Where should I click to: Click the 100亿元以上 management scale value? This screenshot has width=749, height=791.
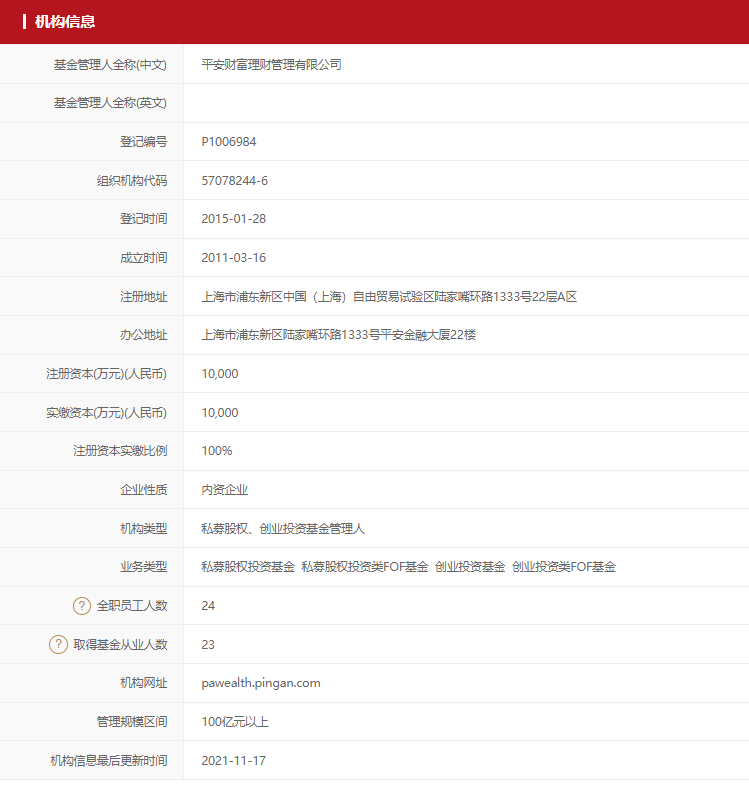[x=235, y=722]
